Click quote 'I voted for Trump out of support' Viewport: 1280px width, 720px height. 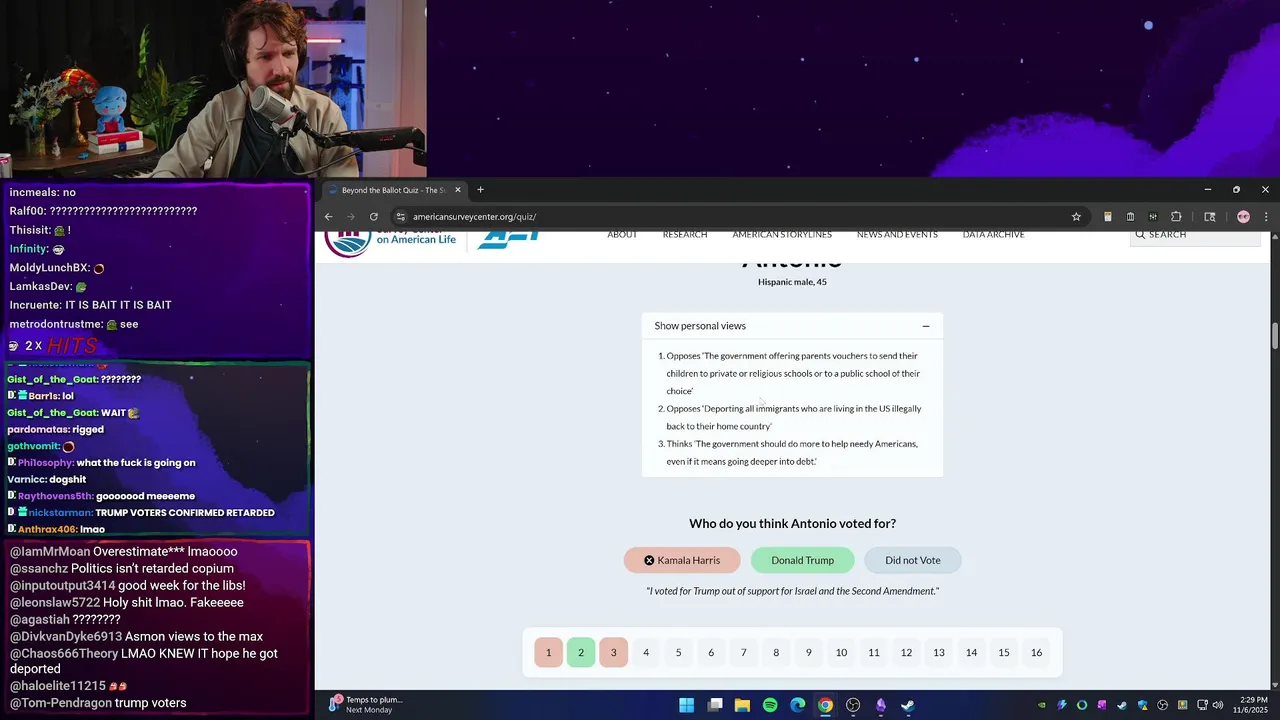792,591
